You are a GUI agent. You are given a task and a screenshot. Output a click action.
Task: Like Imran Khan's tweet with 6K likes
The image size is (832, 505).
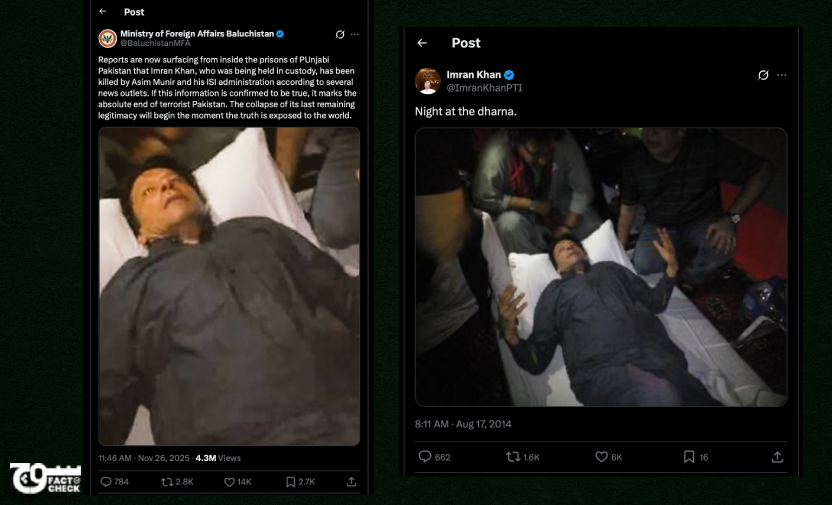tap(601, 456)
